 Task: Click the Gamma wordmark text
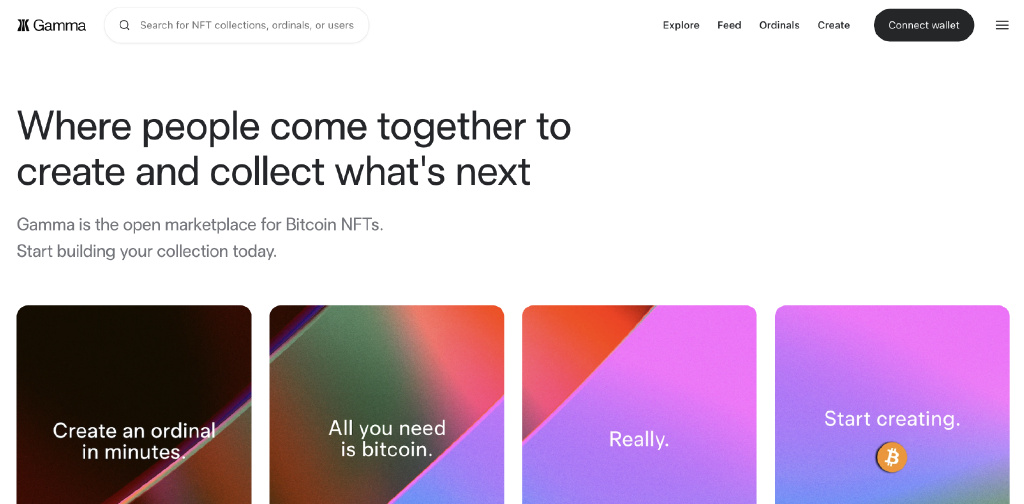point(60,25)
